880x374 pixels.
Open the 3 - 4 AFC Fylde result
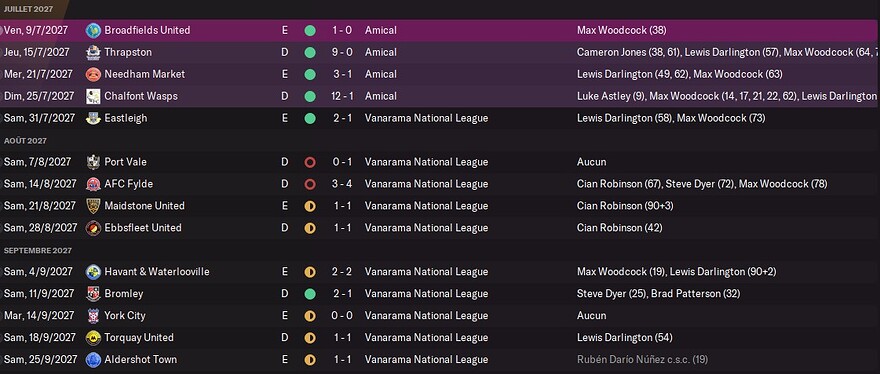(342, 184)
